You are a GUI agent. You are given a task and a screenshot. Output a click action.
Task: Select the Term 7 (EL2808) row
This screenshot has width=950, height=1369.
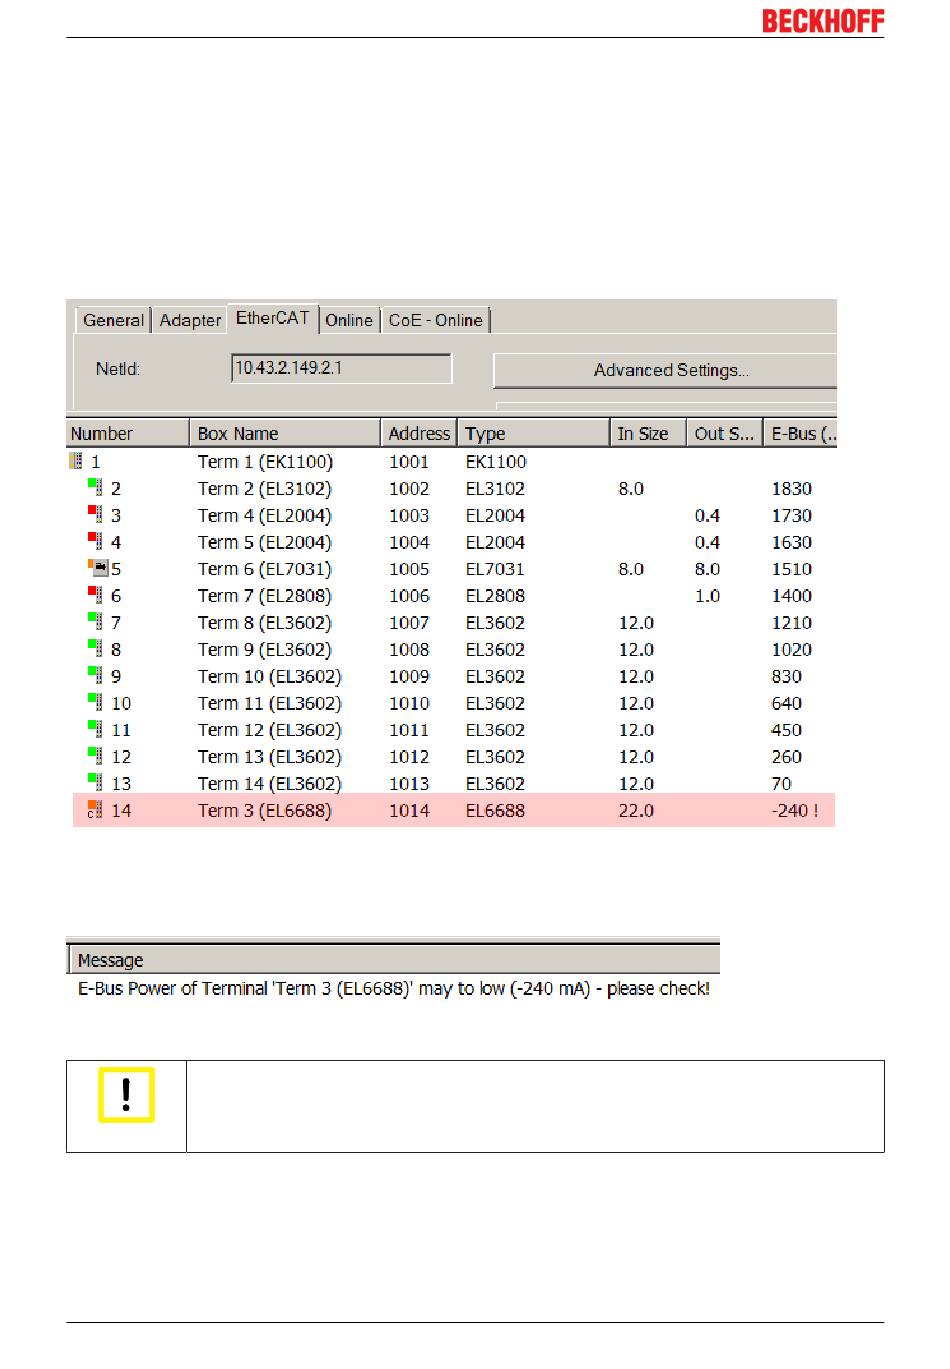(x=453, y=595)
